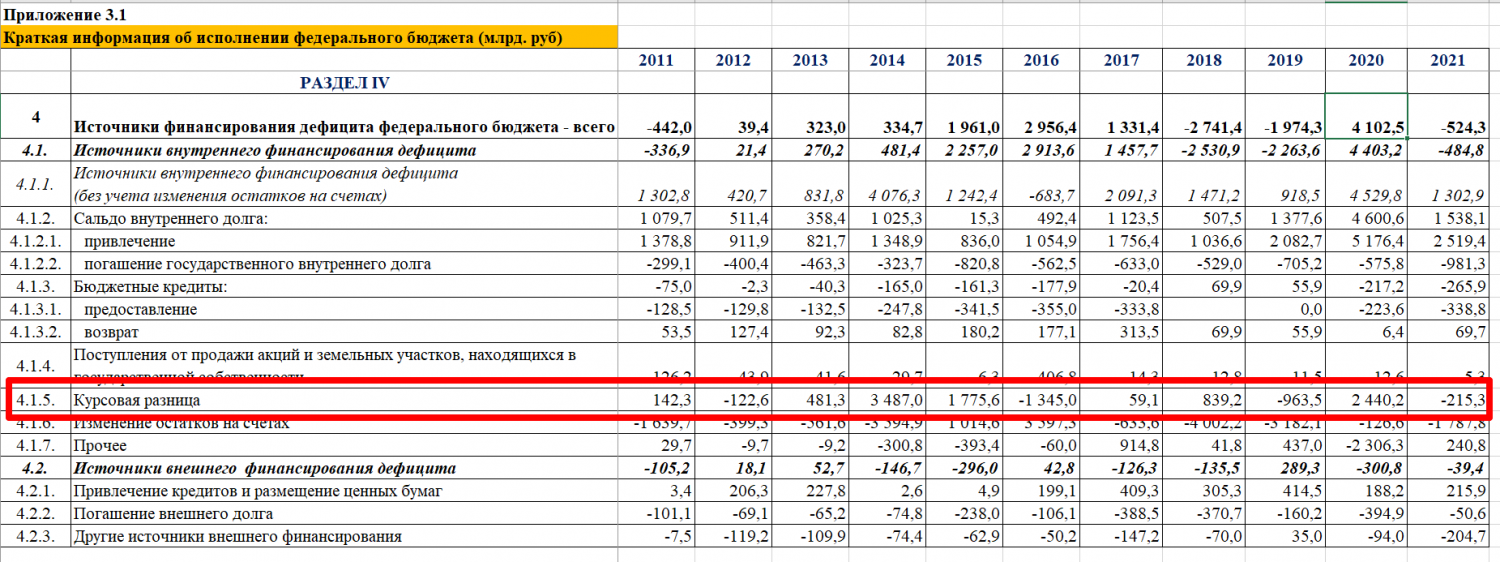Viewport: 1500px width, 562px height.
Task: Select the "РАЗДЕЛ IV" section cell
Action: pos(344,83)
